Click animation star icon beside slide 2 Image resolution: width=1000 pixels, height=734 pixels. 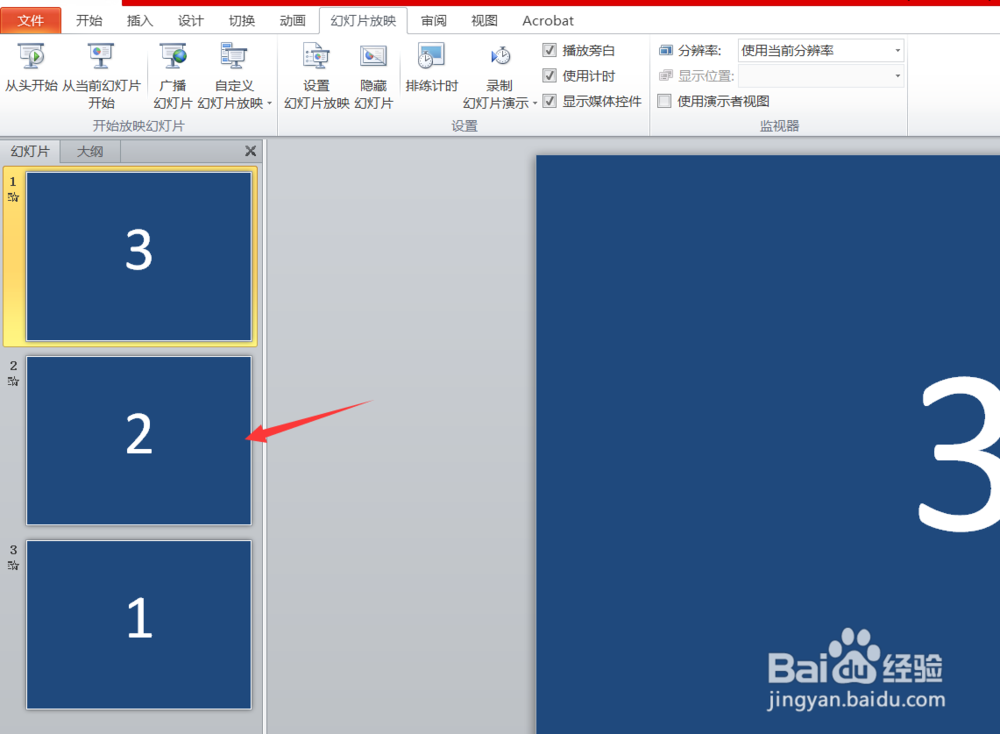13,381
